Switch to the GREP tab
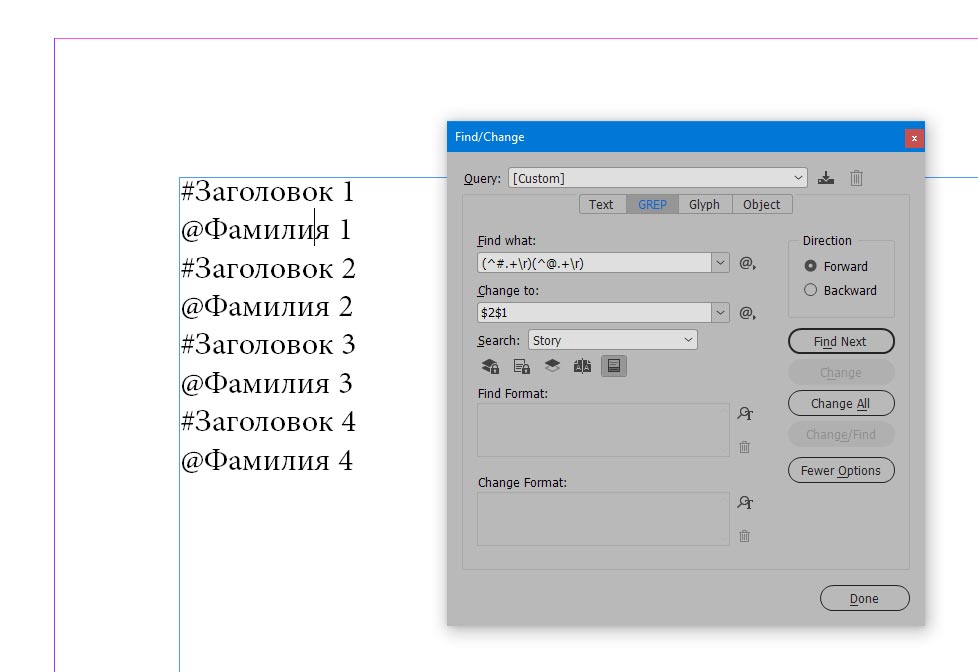978x672 pixels. click(x=652, y=205)
